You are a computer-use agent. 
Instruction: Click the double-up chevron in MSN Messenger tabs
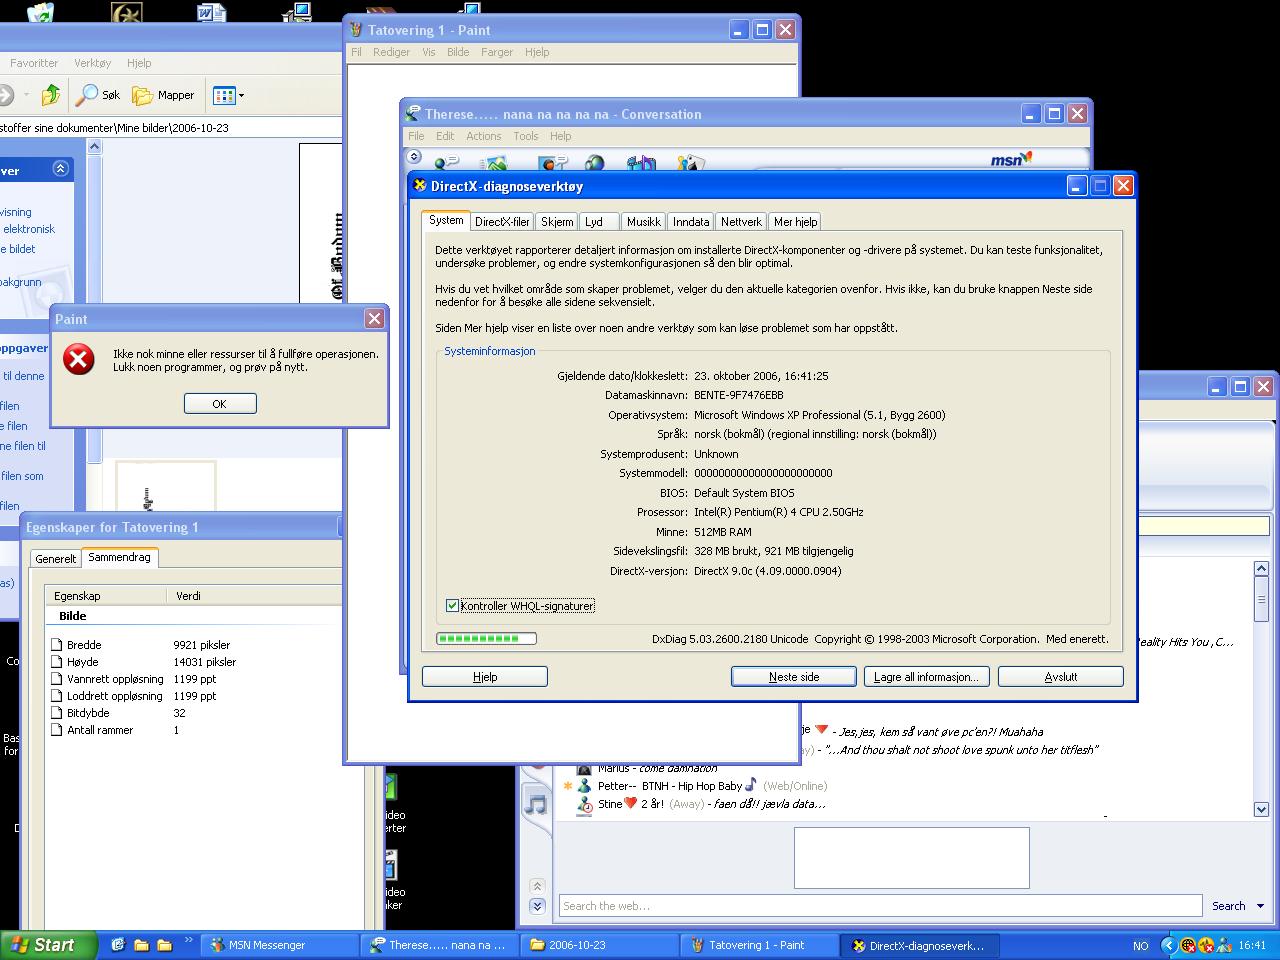pos(537,886)
